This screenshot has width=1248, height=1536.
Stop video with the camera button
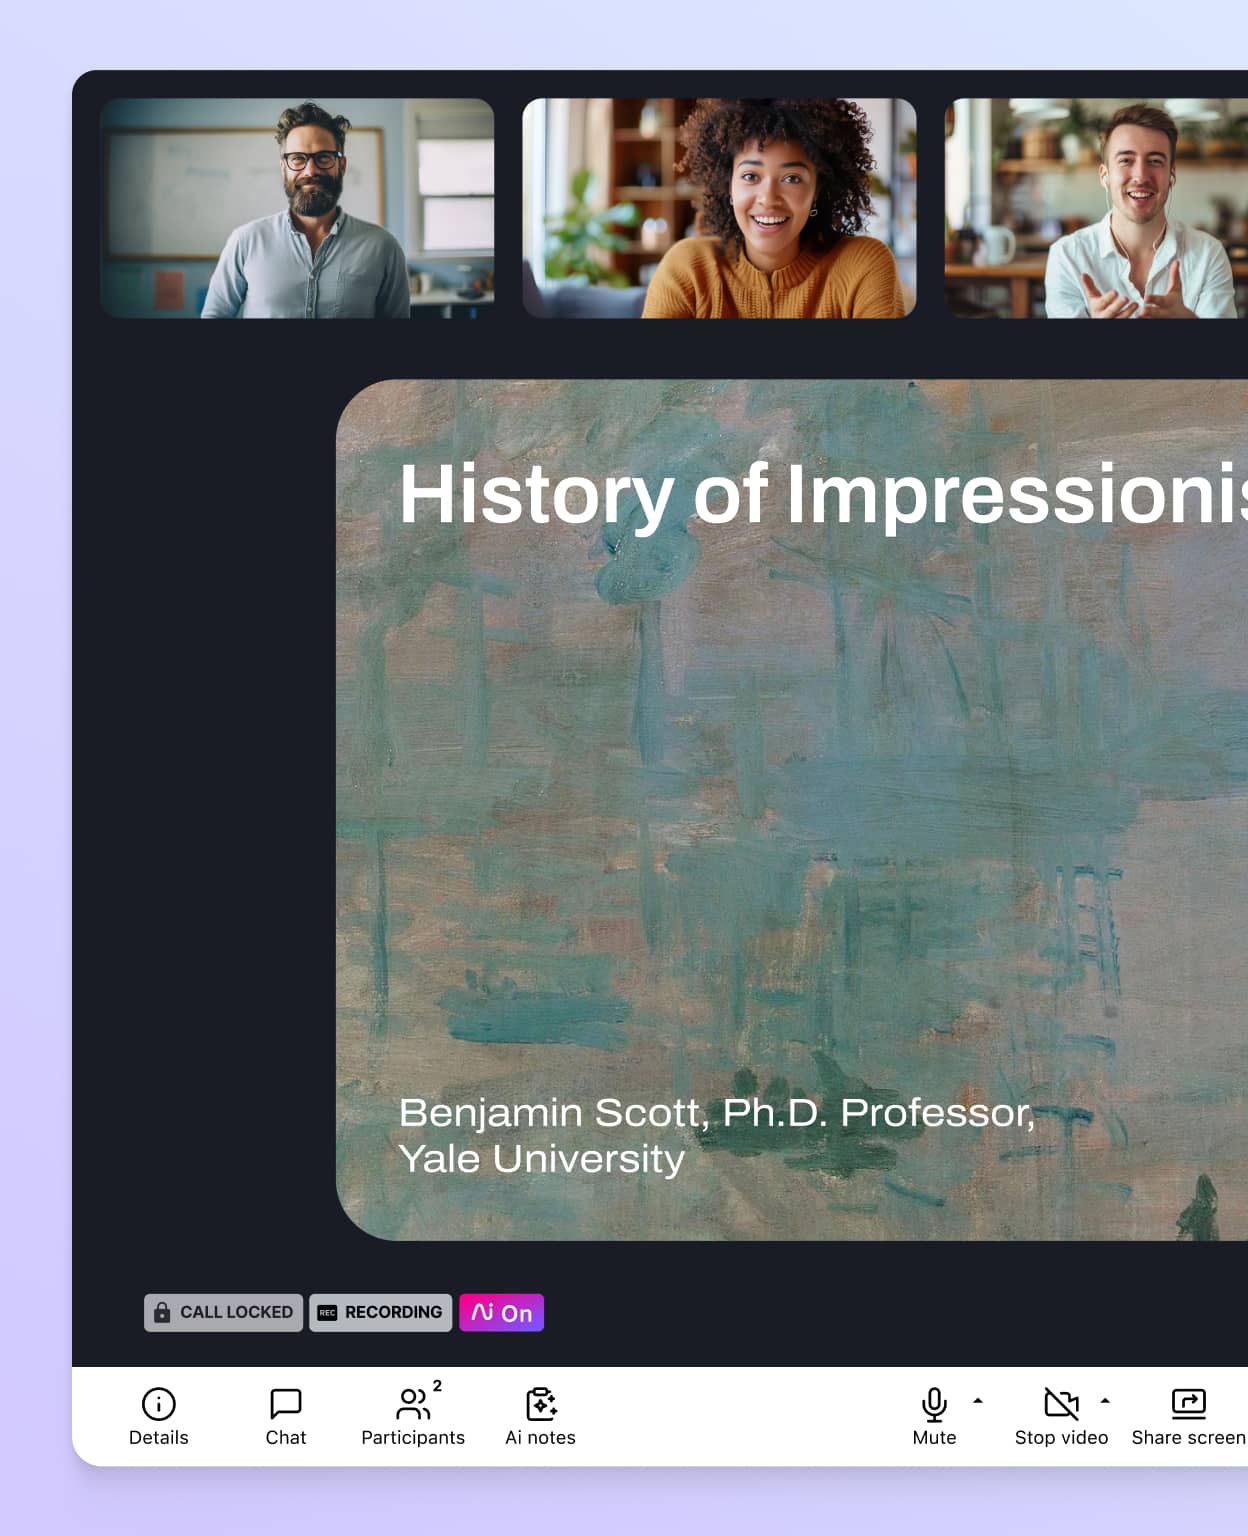(x=1061, y=1405)
